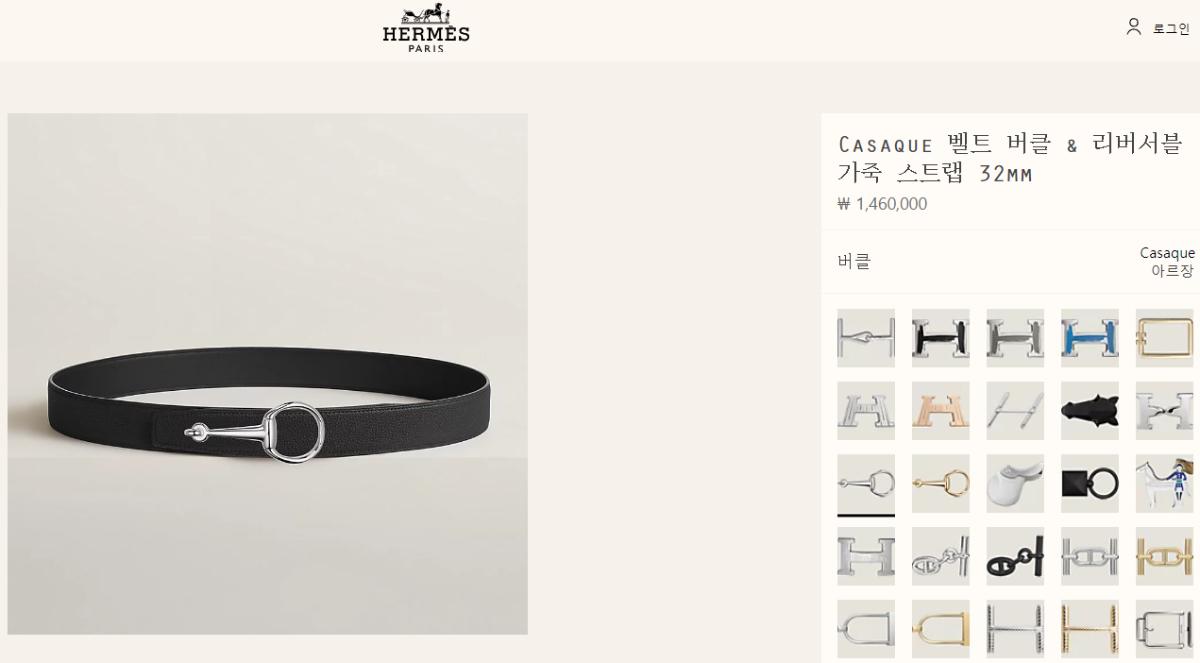Select the gold twisted rope H buckle
The image size is (1200, 663).
[1090, 630]
